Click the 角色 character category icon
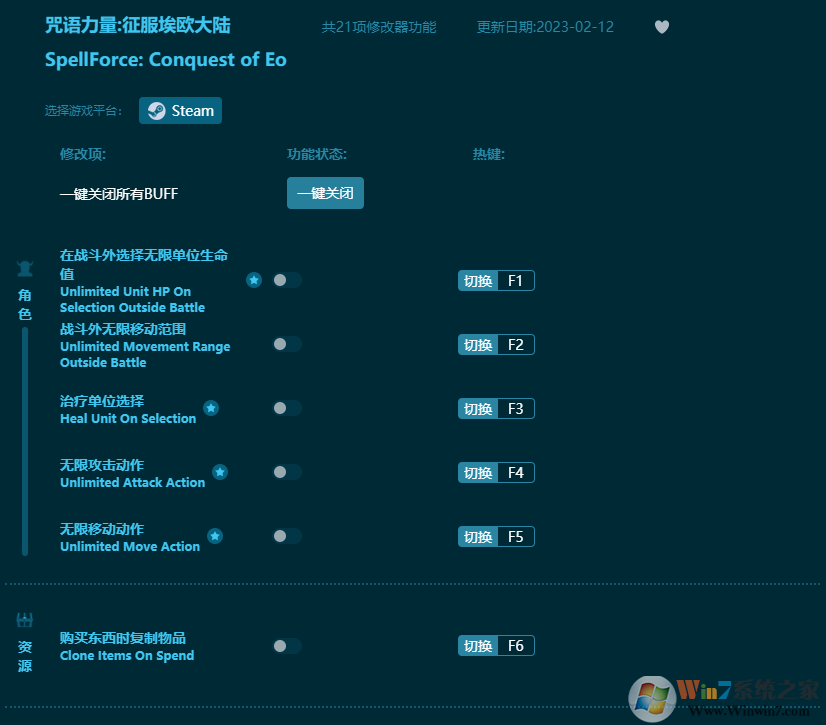 25,269
